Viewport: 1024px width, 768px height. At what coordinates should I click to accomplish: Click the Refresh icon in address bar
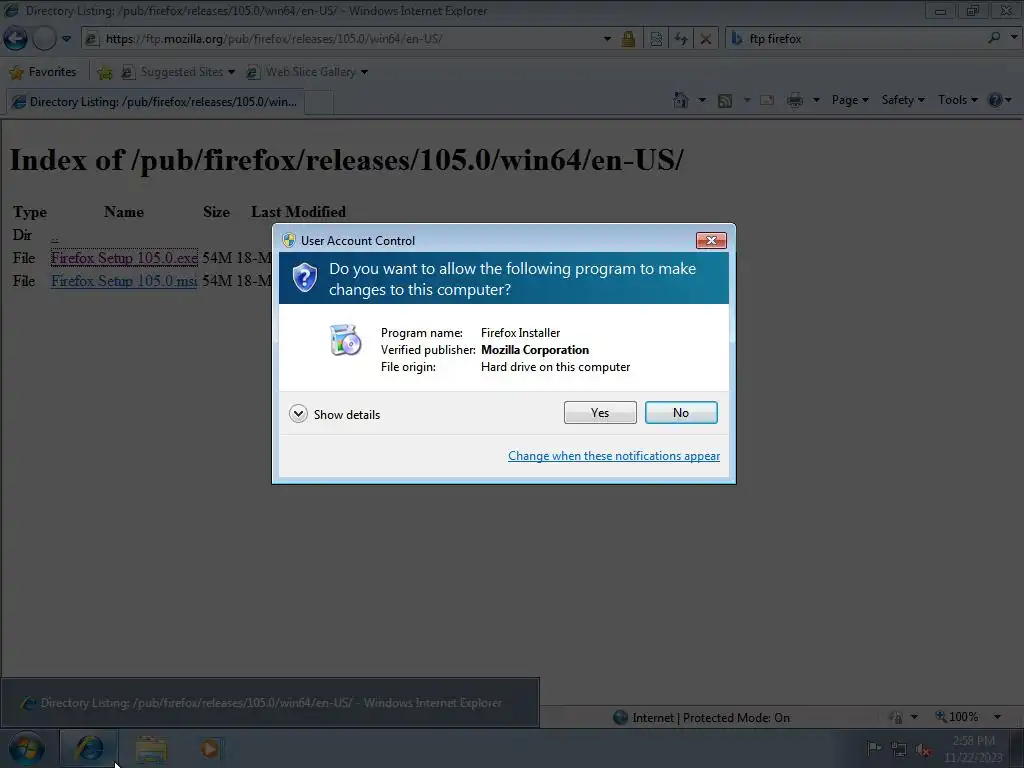pyautogui.click(x=681, y=39)
